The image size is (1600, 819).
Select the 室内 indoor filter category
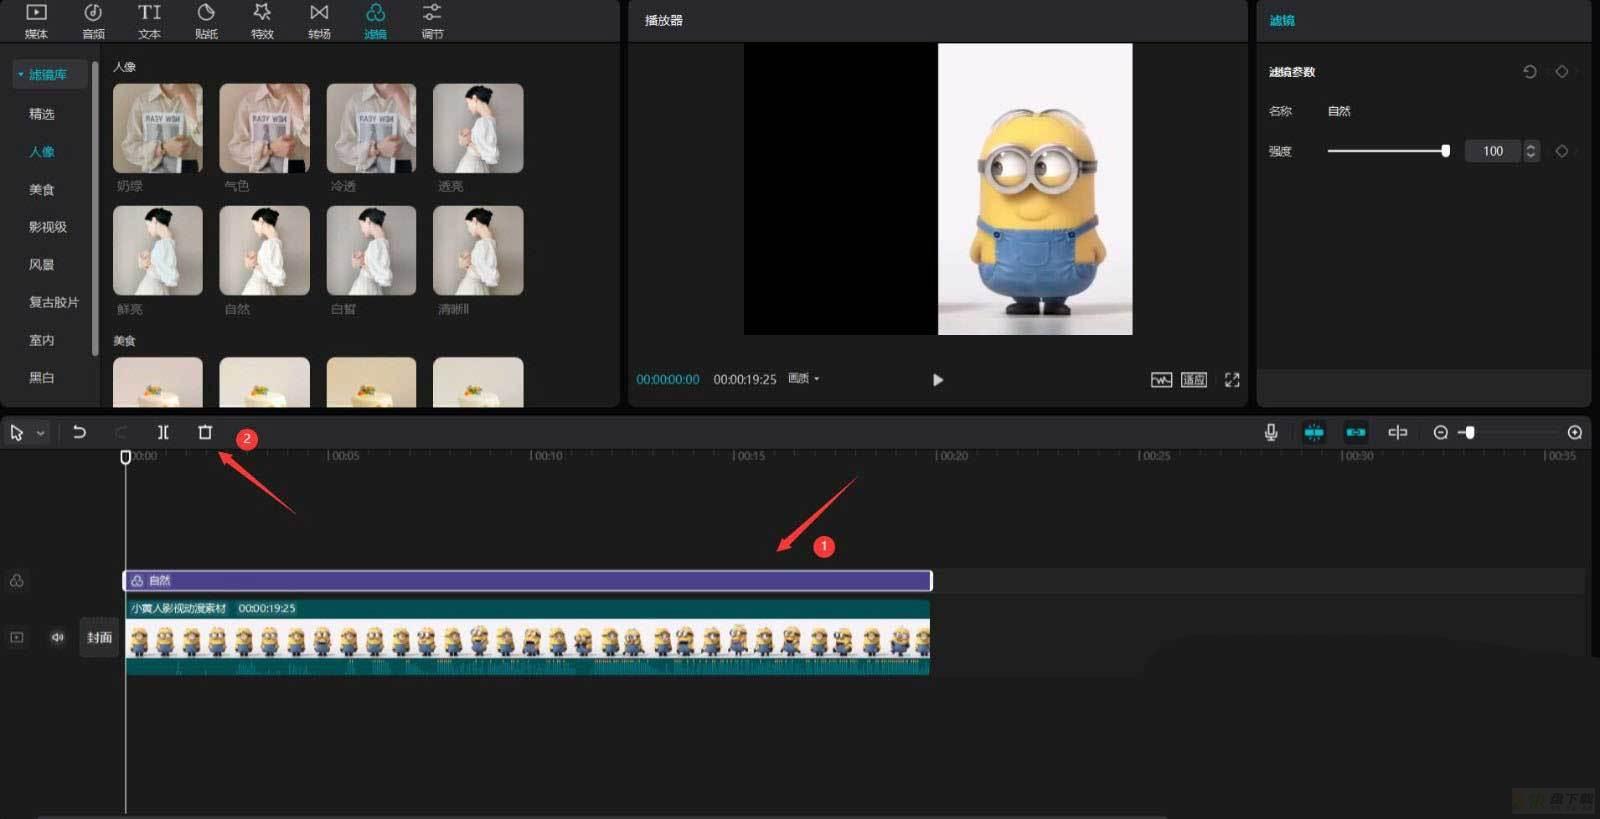click(42, 340)
